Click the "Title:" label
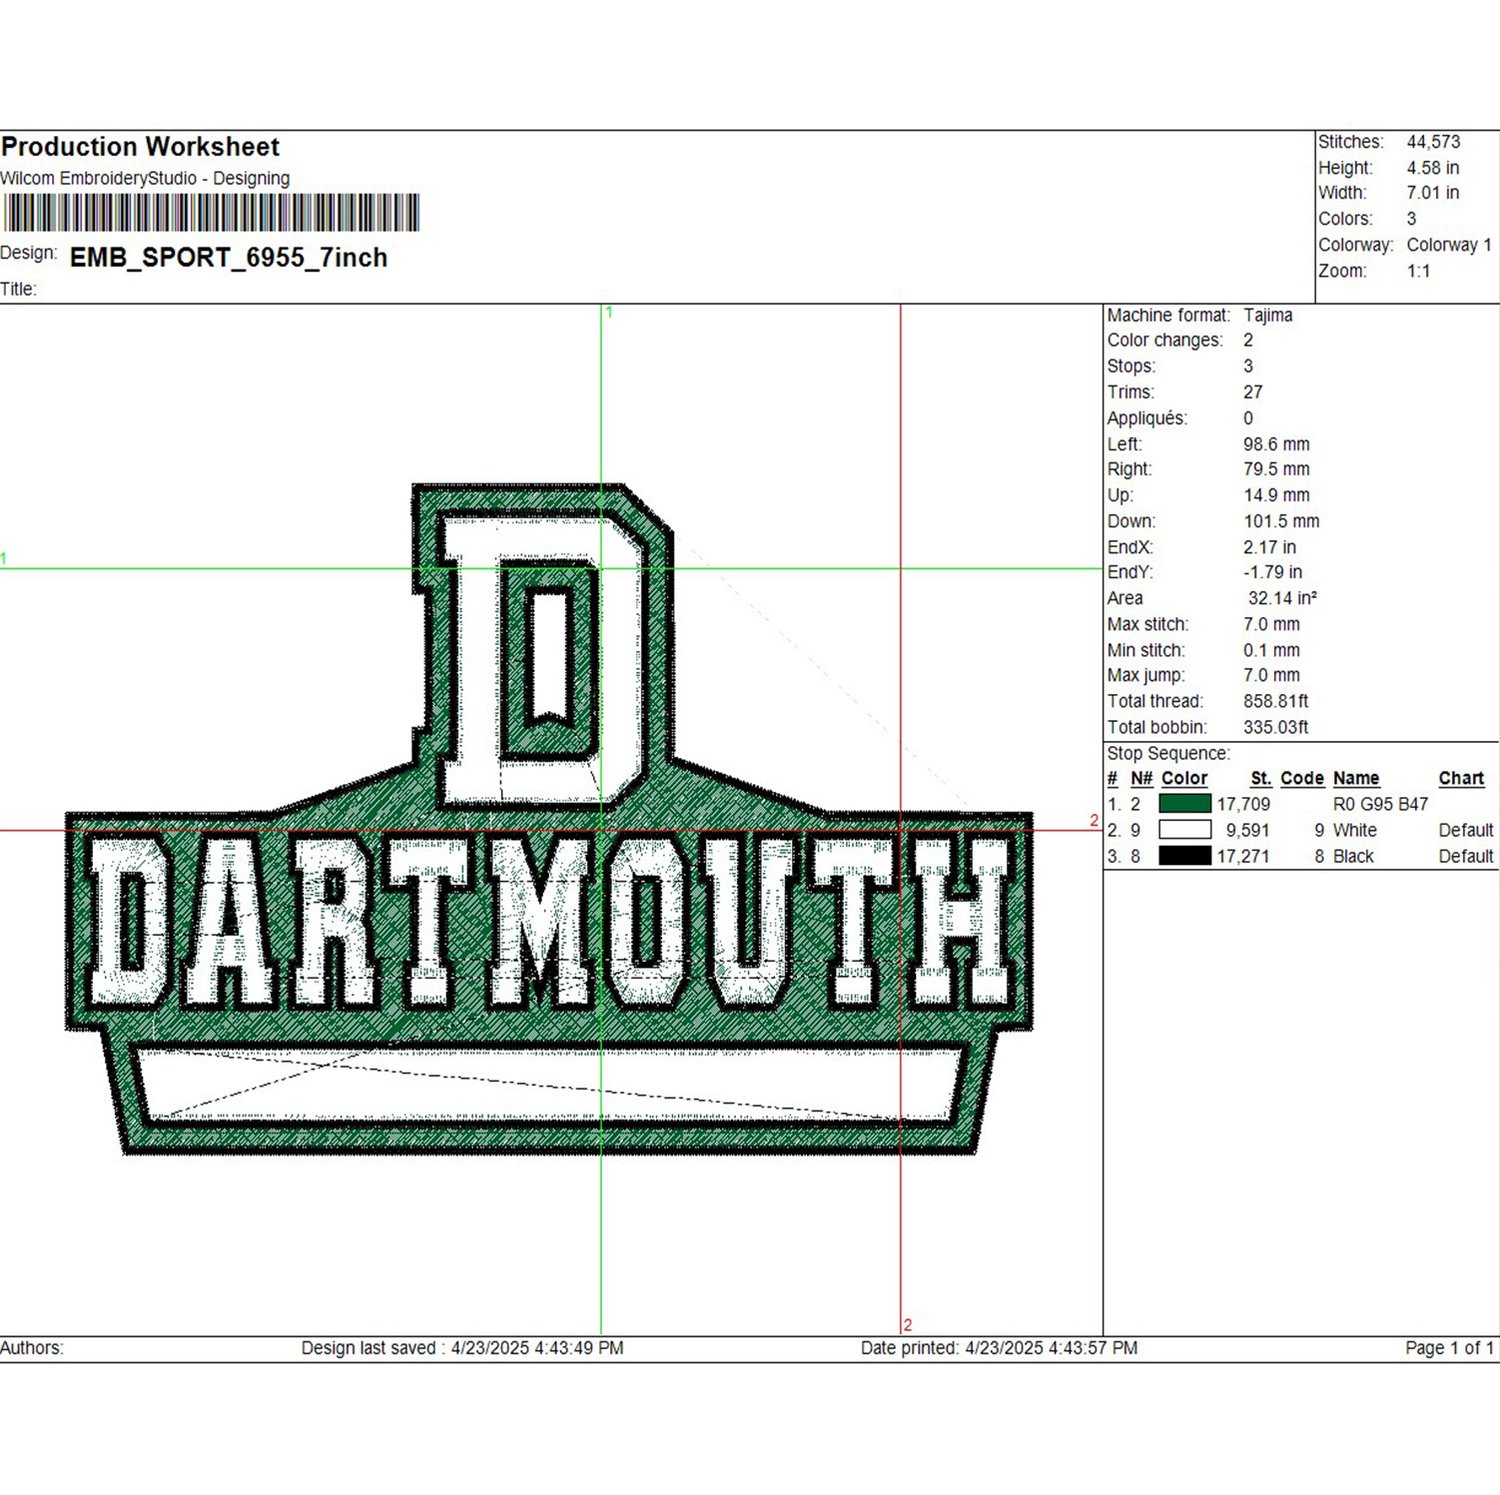This screenshot has height=1495, width=1500. coord(18,289)
